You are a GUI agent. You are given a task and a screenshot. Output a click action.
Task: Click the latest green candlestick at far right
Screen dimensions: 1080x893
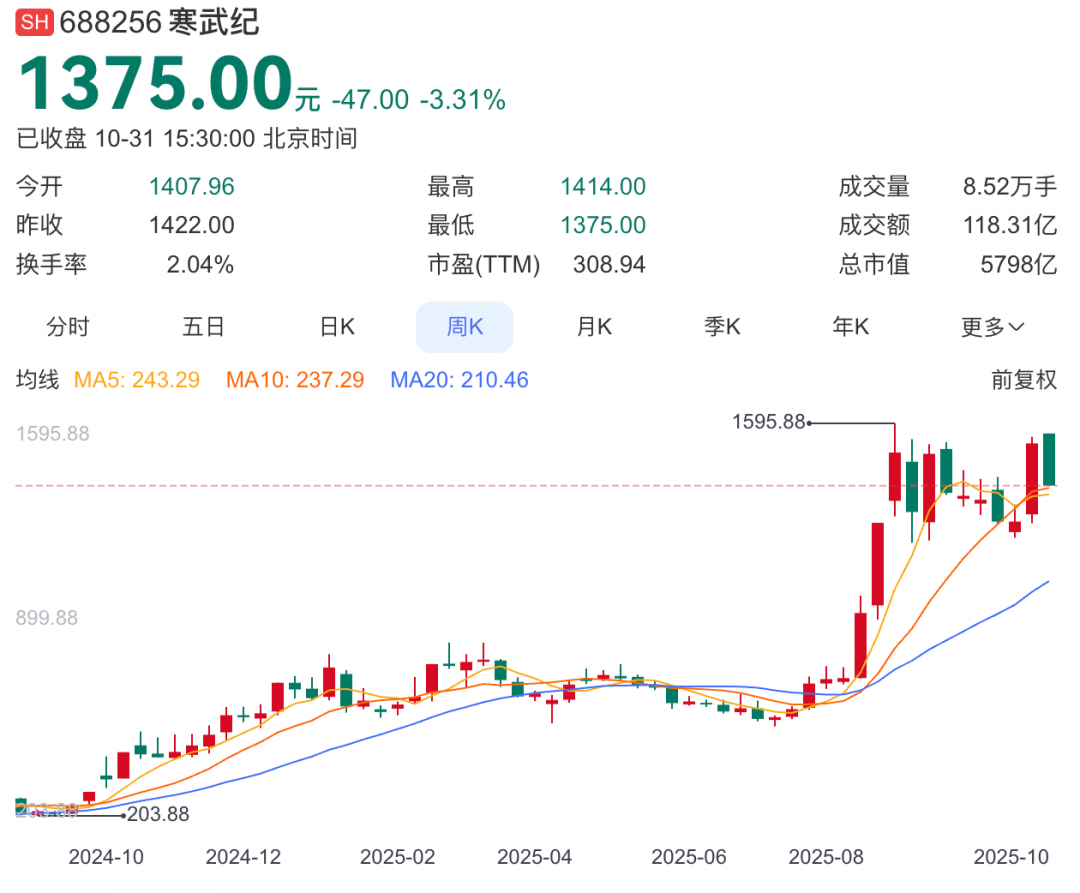coord(1049,460)
